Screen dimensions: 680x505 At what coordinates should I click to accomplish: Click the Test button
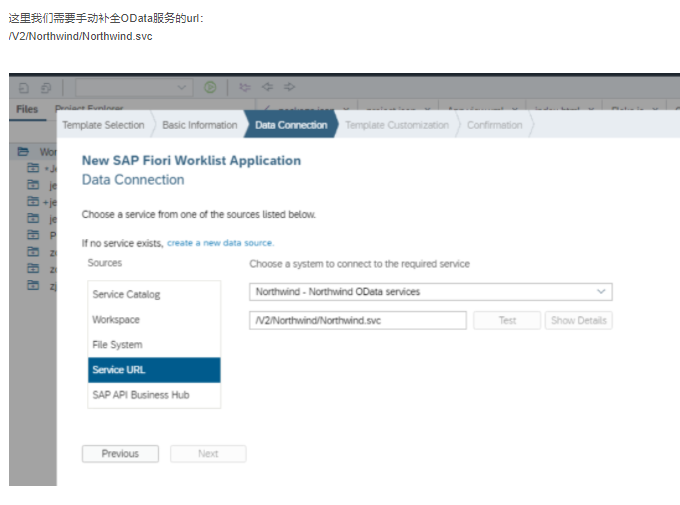coord(507,320)
